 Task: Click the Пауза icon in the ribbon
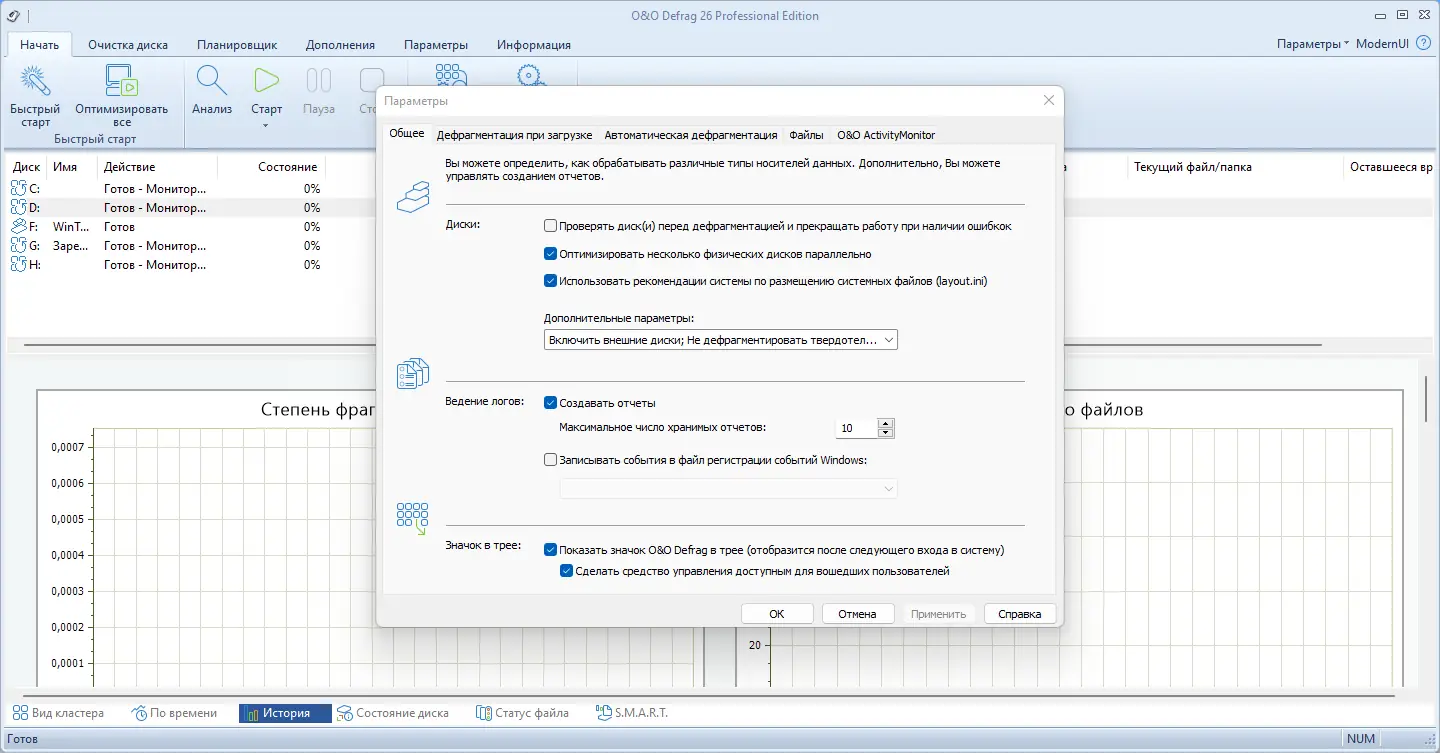pyautogui.click(x=319, y=81)
